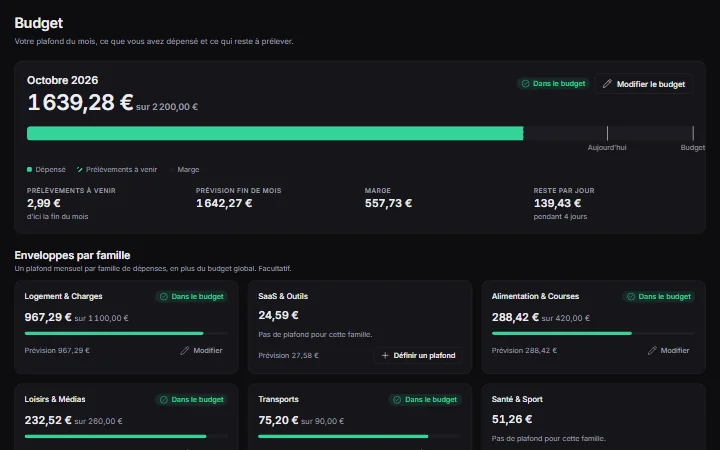Click the Logement & Charges card title

63,297
